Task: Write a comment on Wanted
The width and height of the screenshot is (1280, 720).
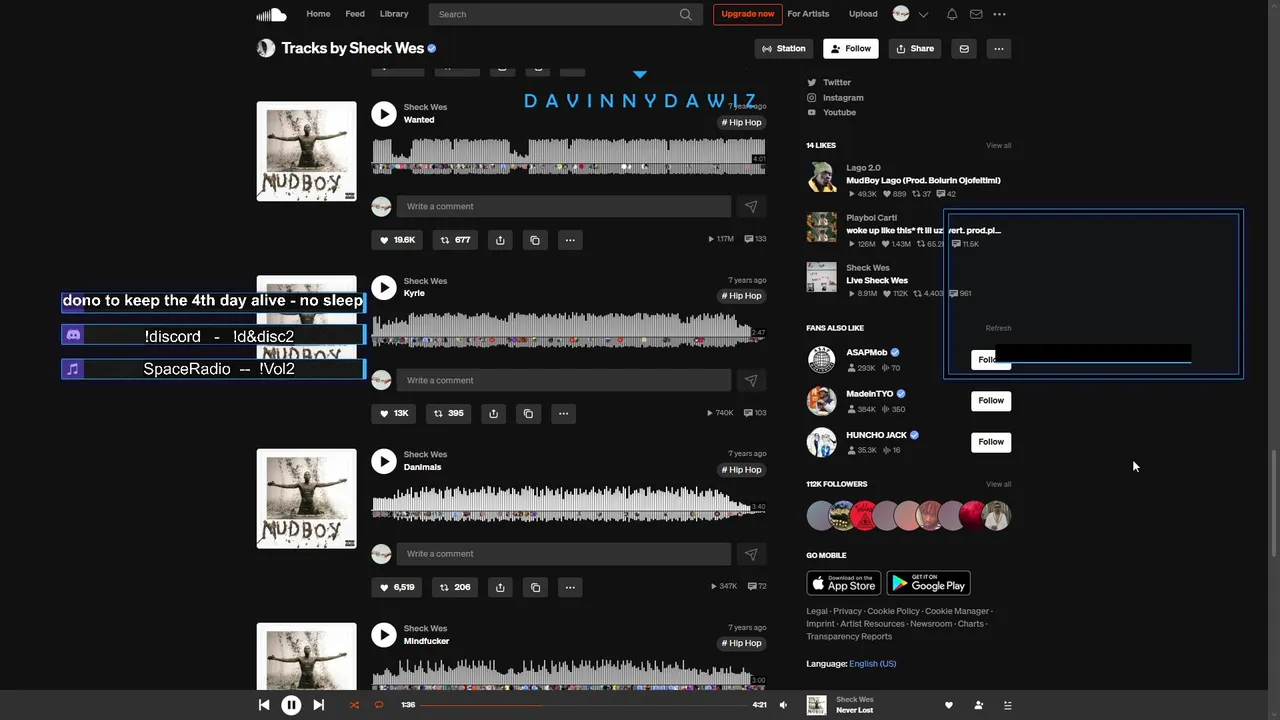Action: tap(564, 206)
